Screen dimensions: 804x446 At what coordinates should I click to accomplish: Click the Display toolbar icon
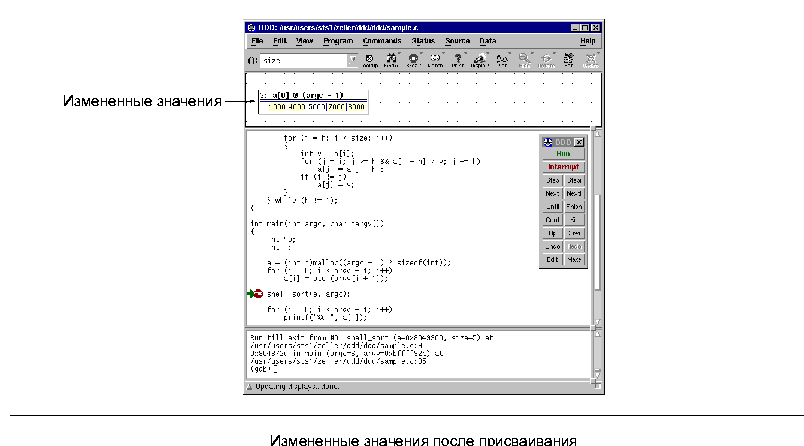(481, 60)
